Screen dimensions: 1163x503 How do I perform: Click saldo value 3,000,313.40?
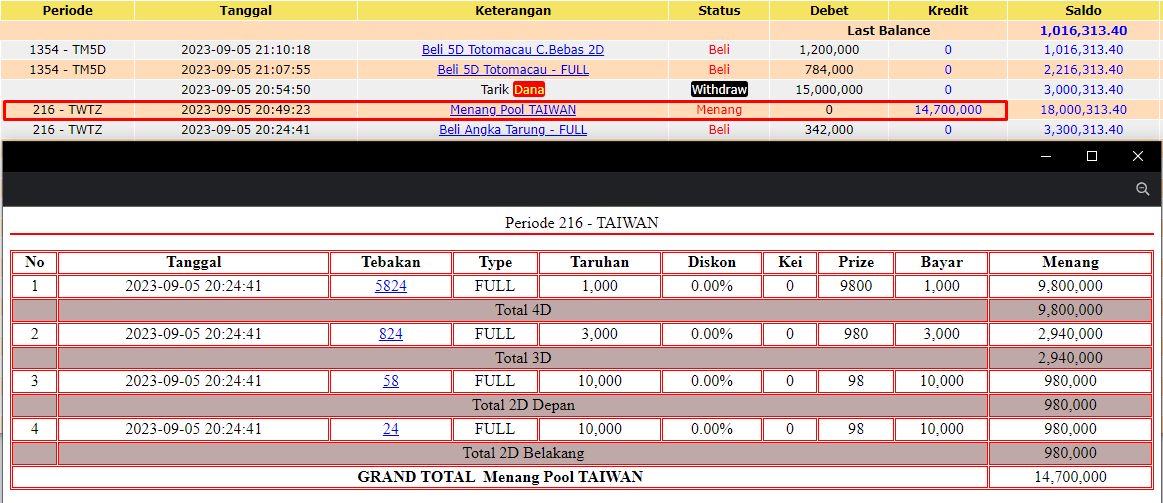1083,90
